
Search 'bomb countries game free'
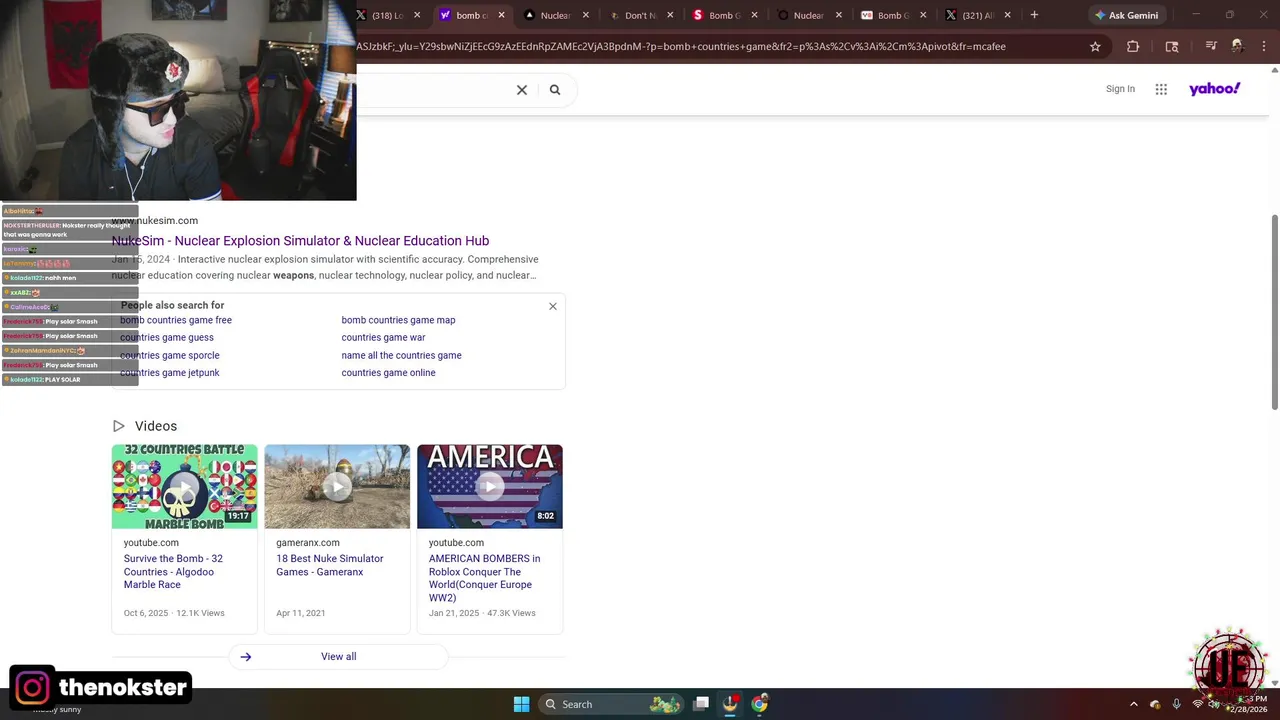click(x=176, y=320)
